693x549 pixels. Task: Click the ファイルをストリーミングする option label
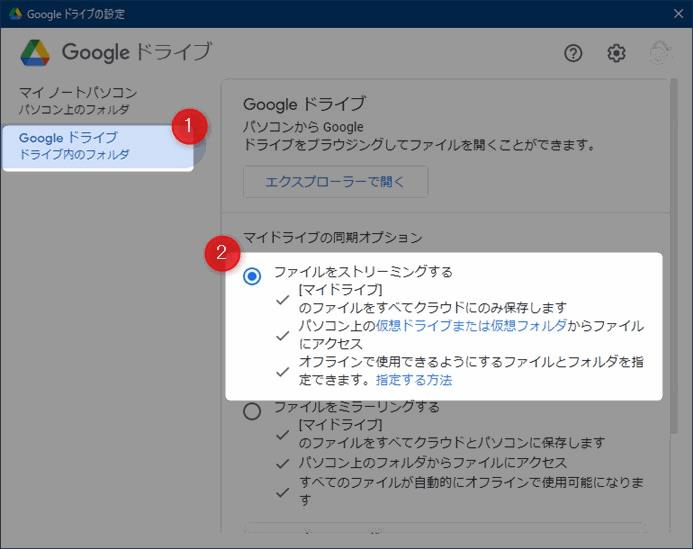(x=363, y=271)
